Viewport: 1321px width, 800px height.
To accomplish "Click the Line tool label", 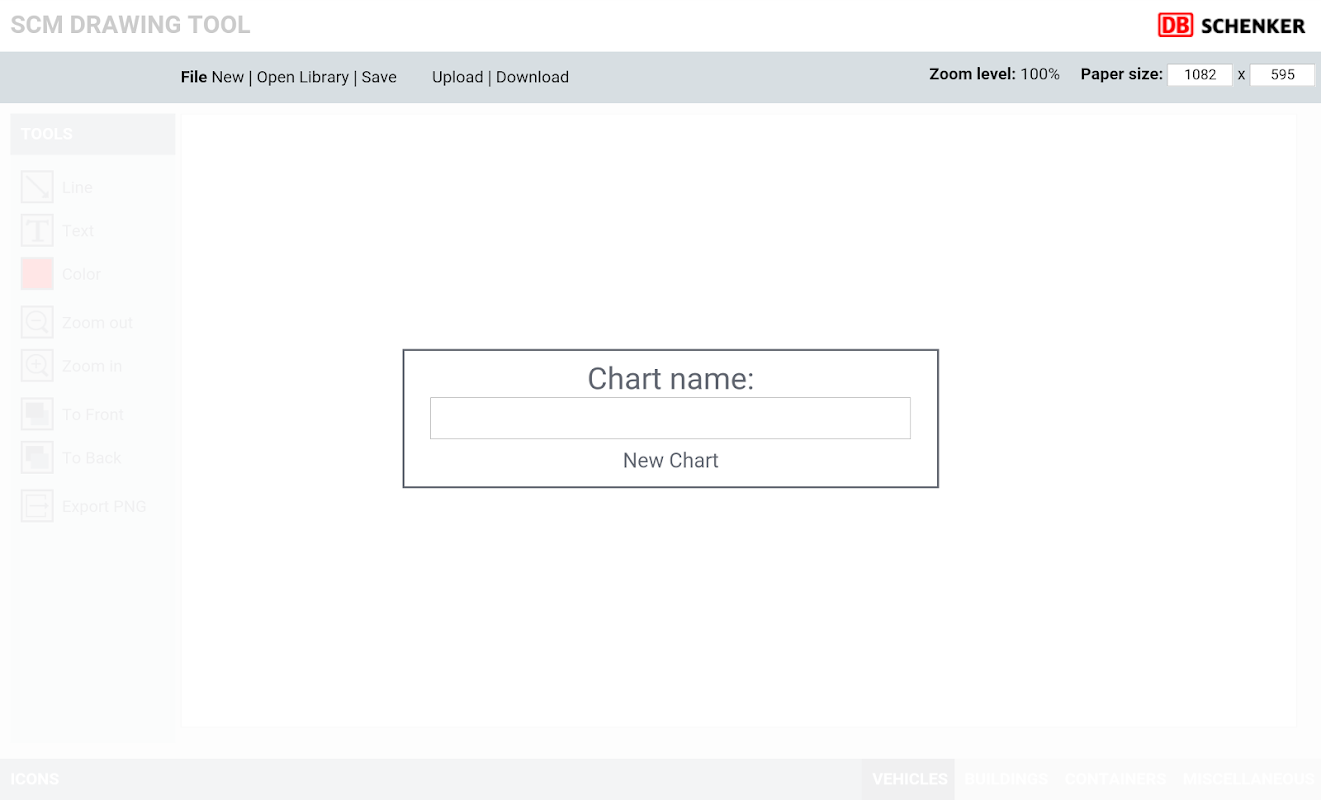I will pos(77,187).
